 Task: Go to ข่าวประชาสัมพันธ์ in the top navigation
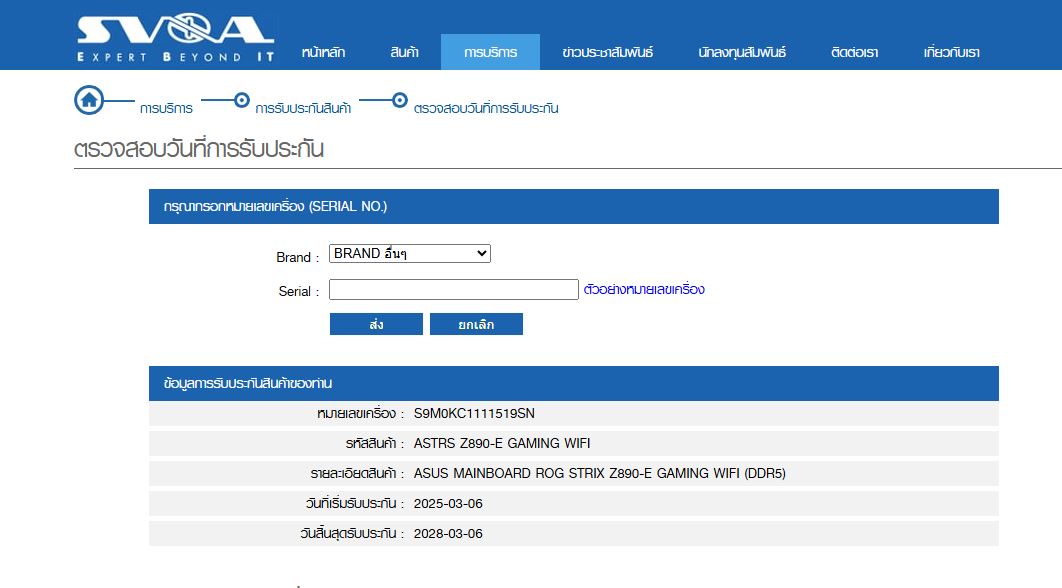pos(607,52)
